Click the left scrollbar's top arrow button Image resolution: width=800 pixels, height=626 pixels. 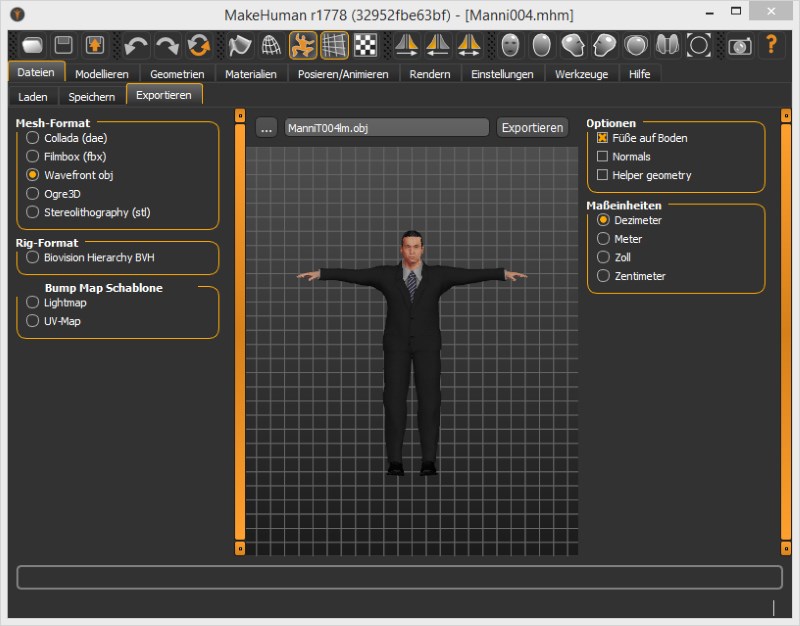240,116
